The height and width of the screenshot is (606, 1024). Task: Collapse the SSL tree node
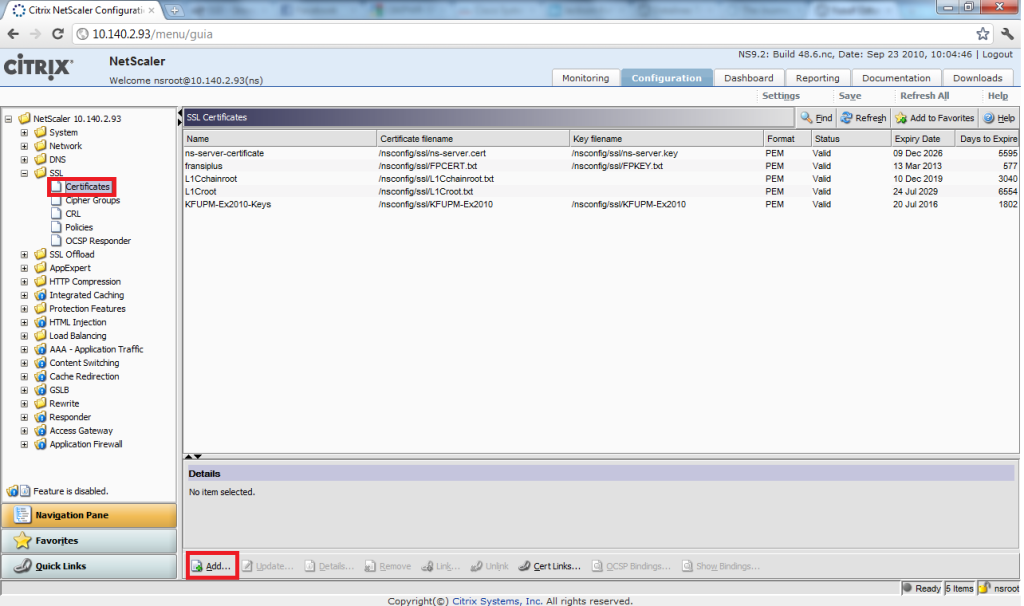[24, 173]
